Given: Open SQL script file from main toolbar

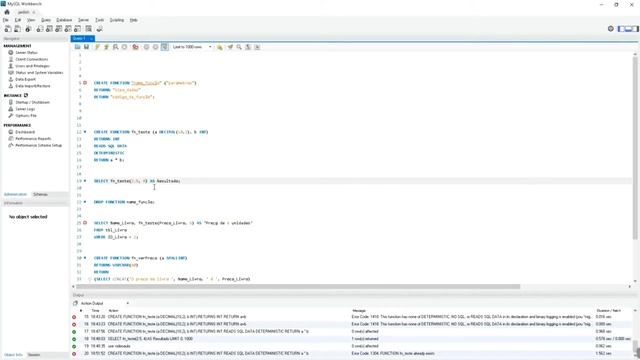Looking at the screenshot, I should coord(18,29).
